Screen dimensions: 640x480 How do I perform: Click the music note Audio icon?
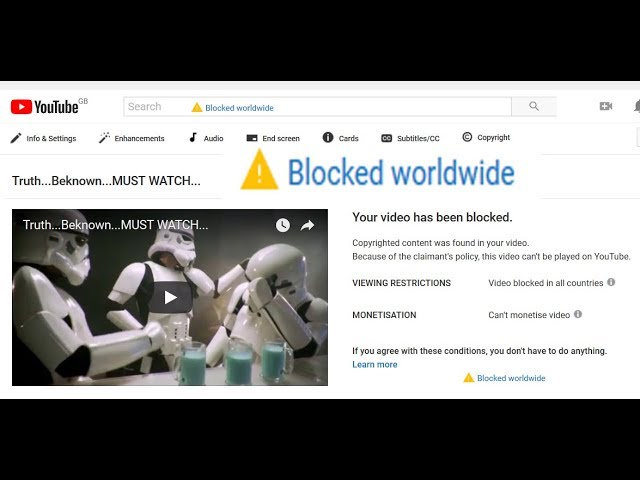(x=193, y=138)
